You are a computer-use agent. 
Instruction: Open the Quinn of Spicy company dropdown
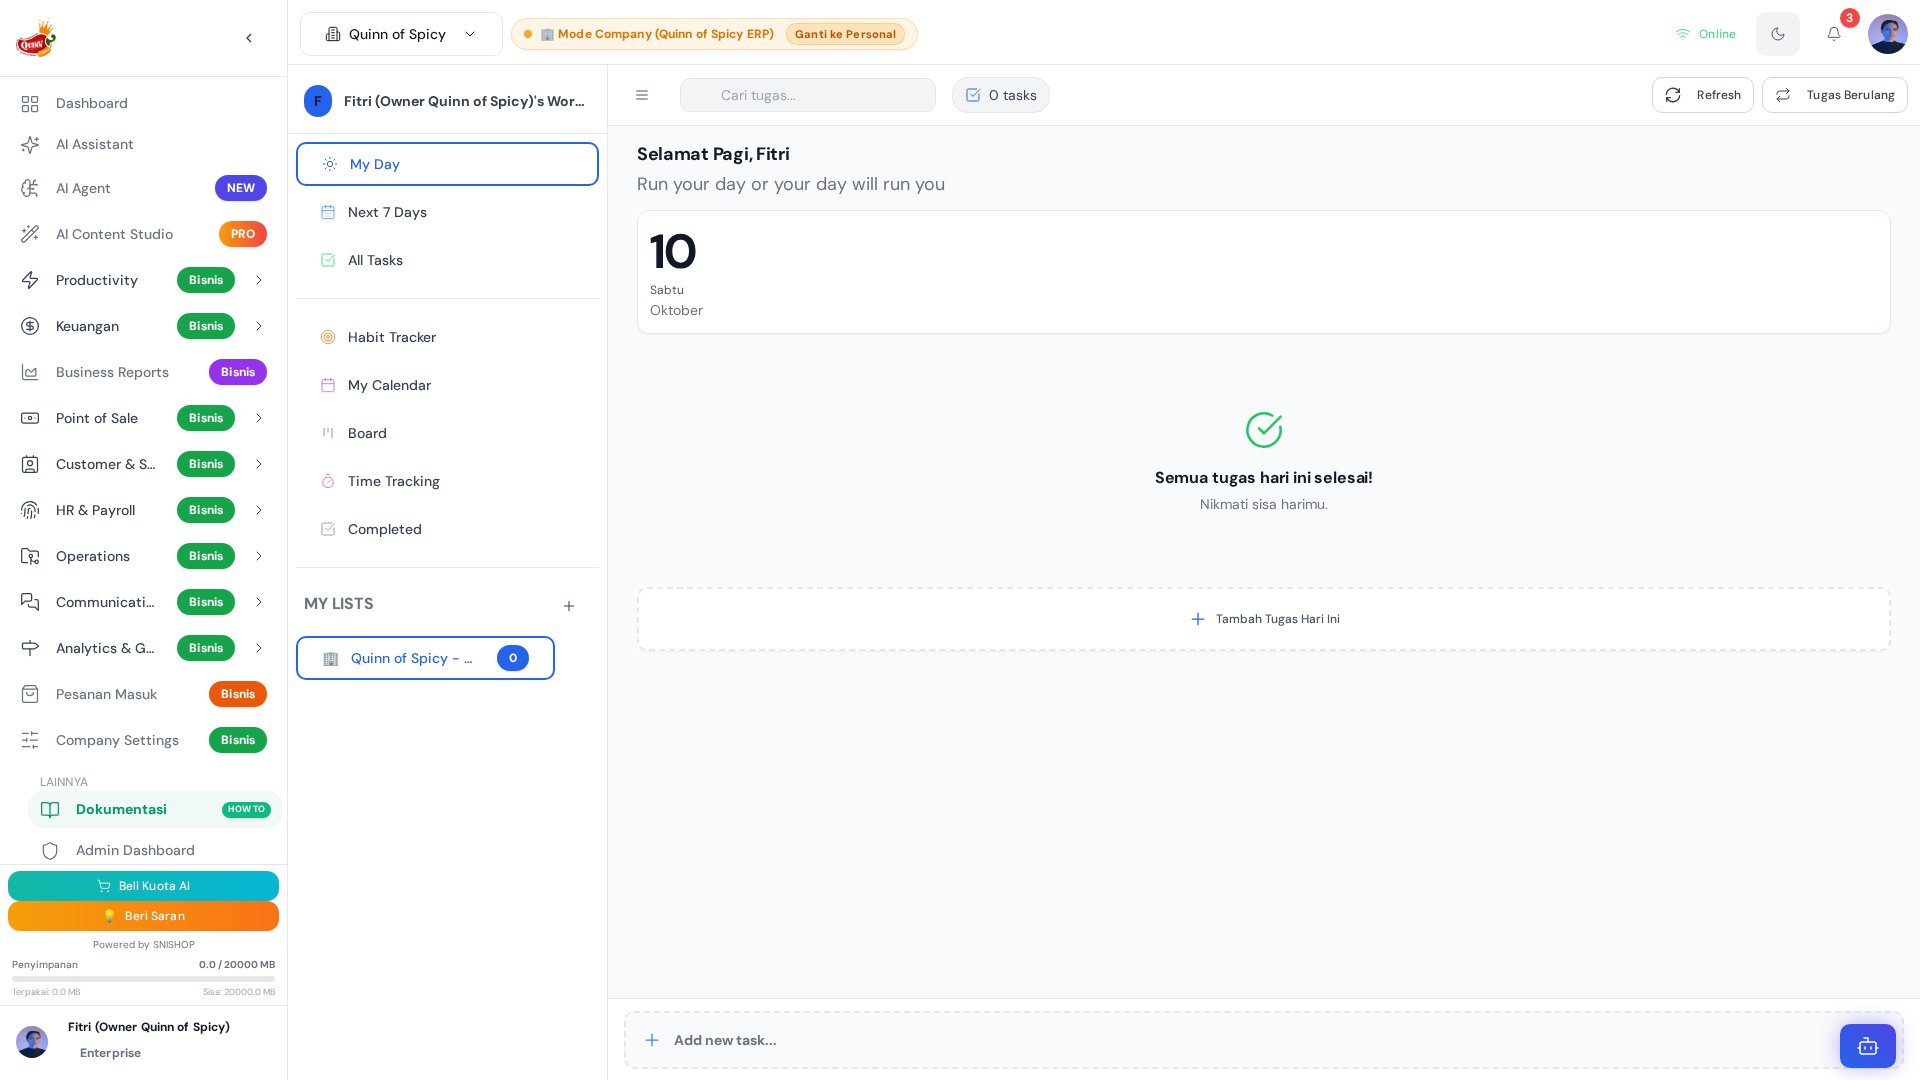[401, 34]
